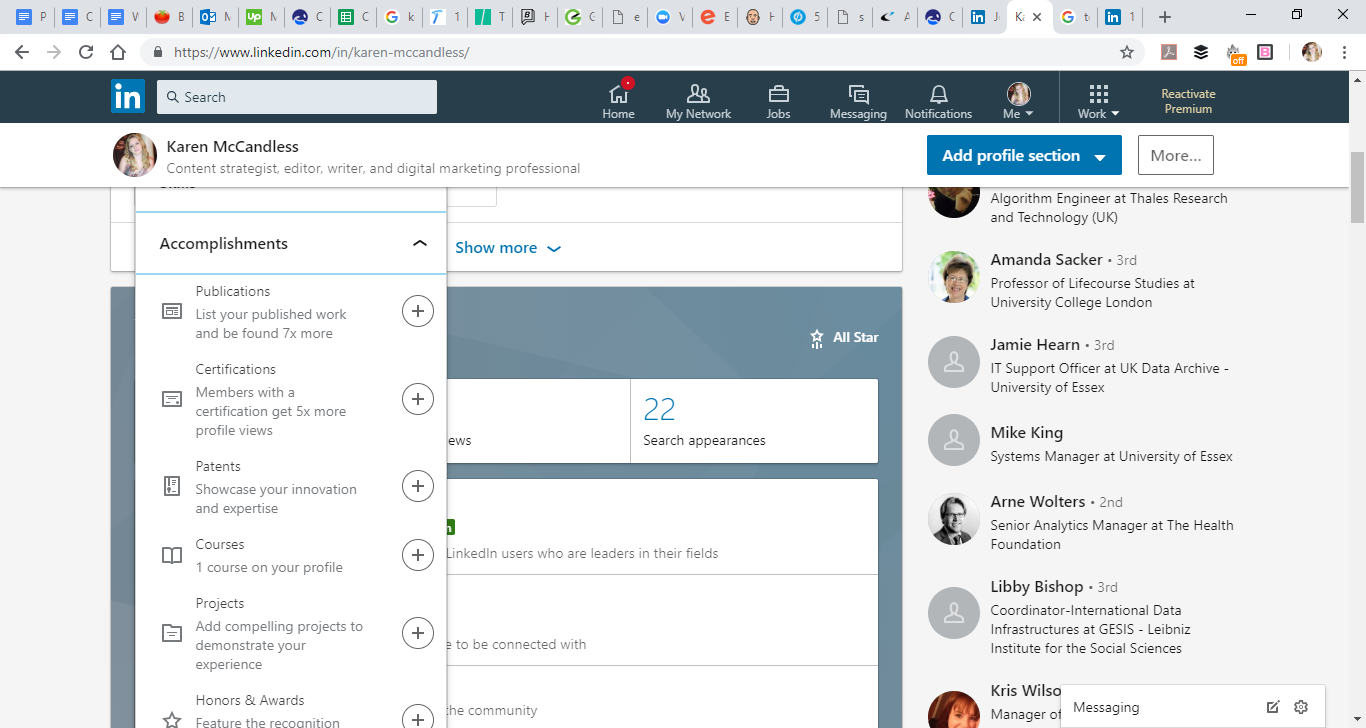Go back to the previous page
This screenshot has height=728, width=1366.
click(x=22, y=52)
